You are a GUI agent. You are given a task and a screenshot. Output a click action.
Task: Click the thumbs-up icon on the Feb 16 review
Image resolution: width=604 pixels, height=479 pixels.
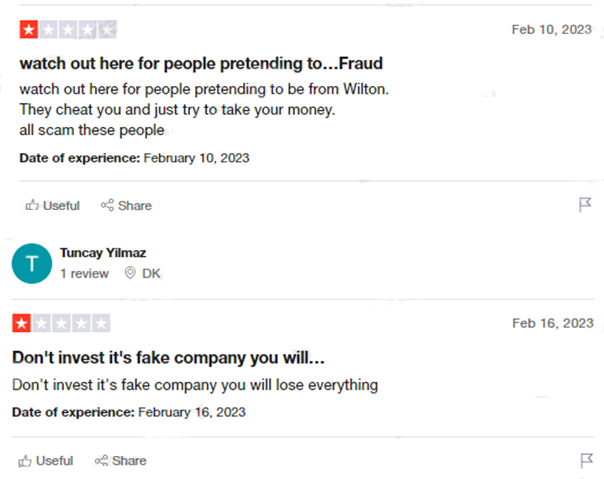pos(25,461)
